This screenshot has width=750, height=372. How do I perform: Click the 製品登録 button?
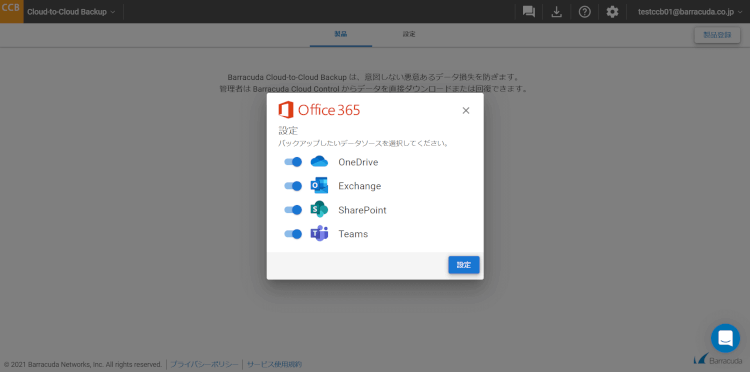point(717,35)
